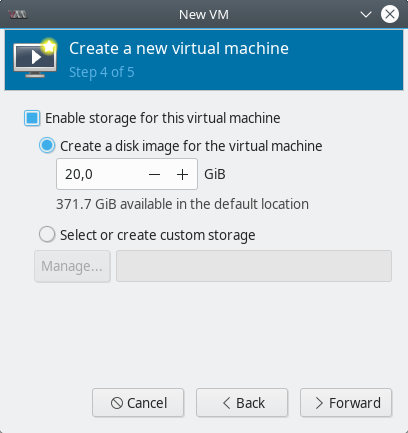Decrease disk size with the minus button
This screenshot has width=408, height=433.
click(x=155, y=174)
